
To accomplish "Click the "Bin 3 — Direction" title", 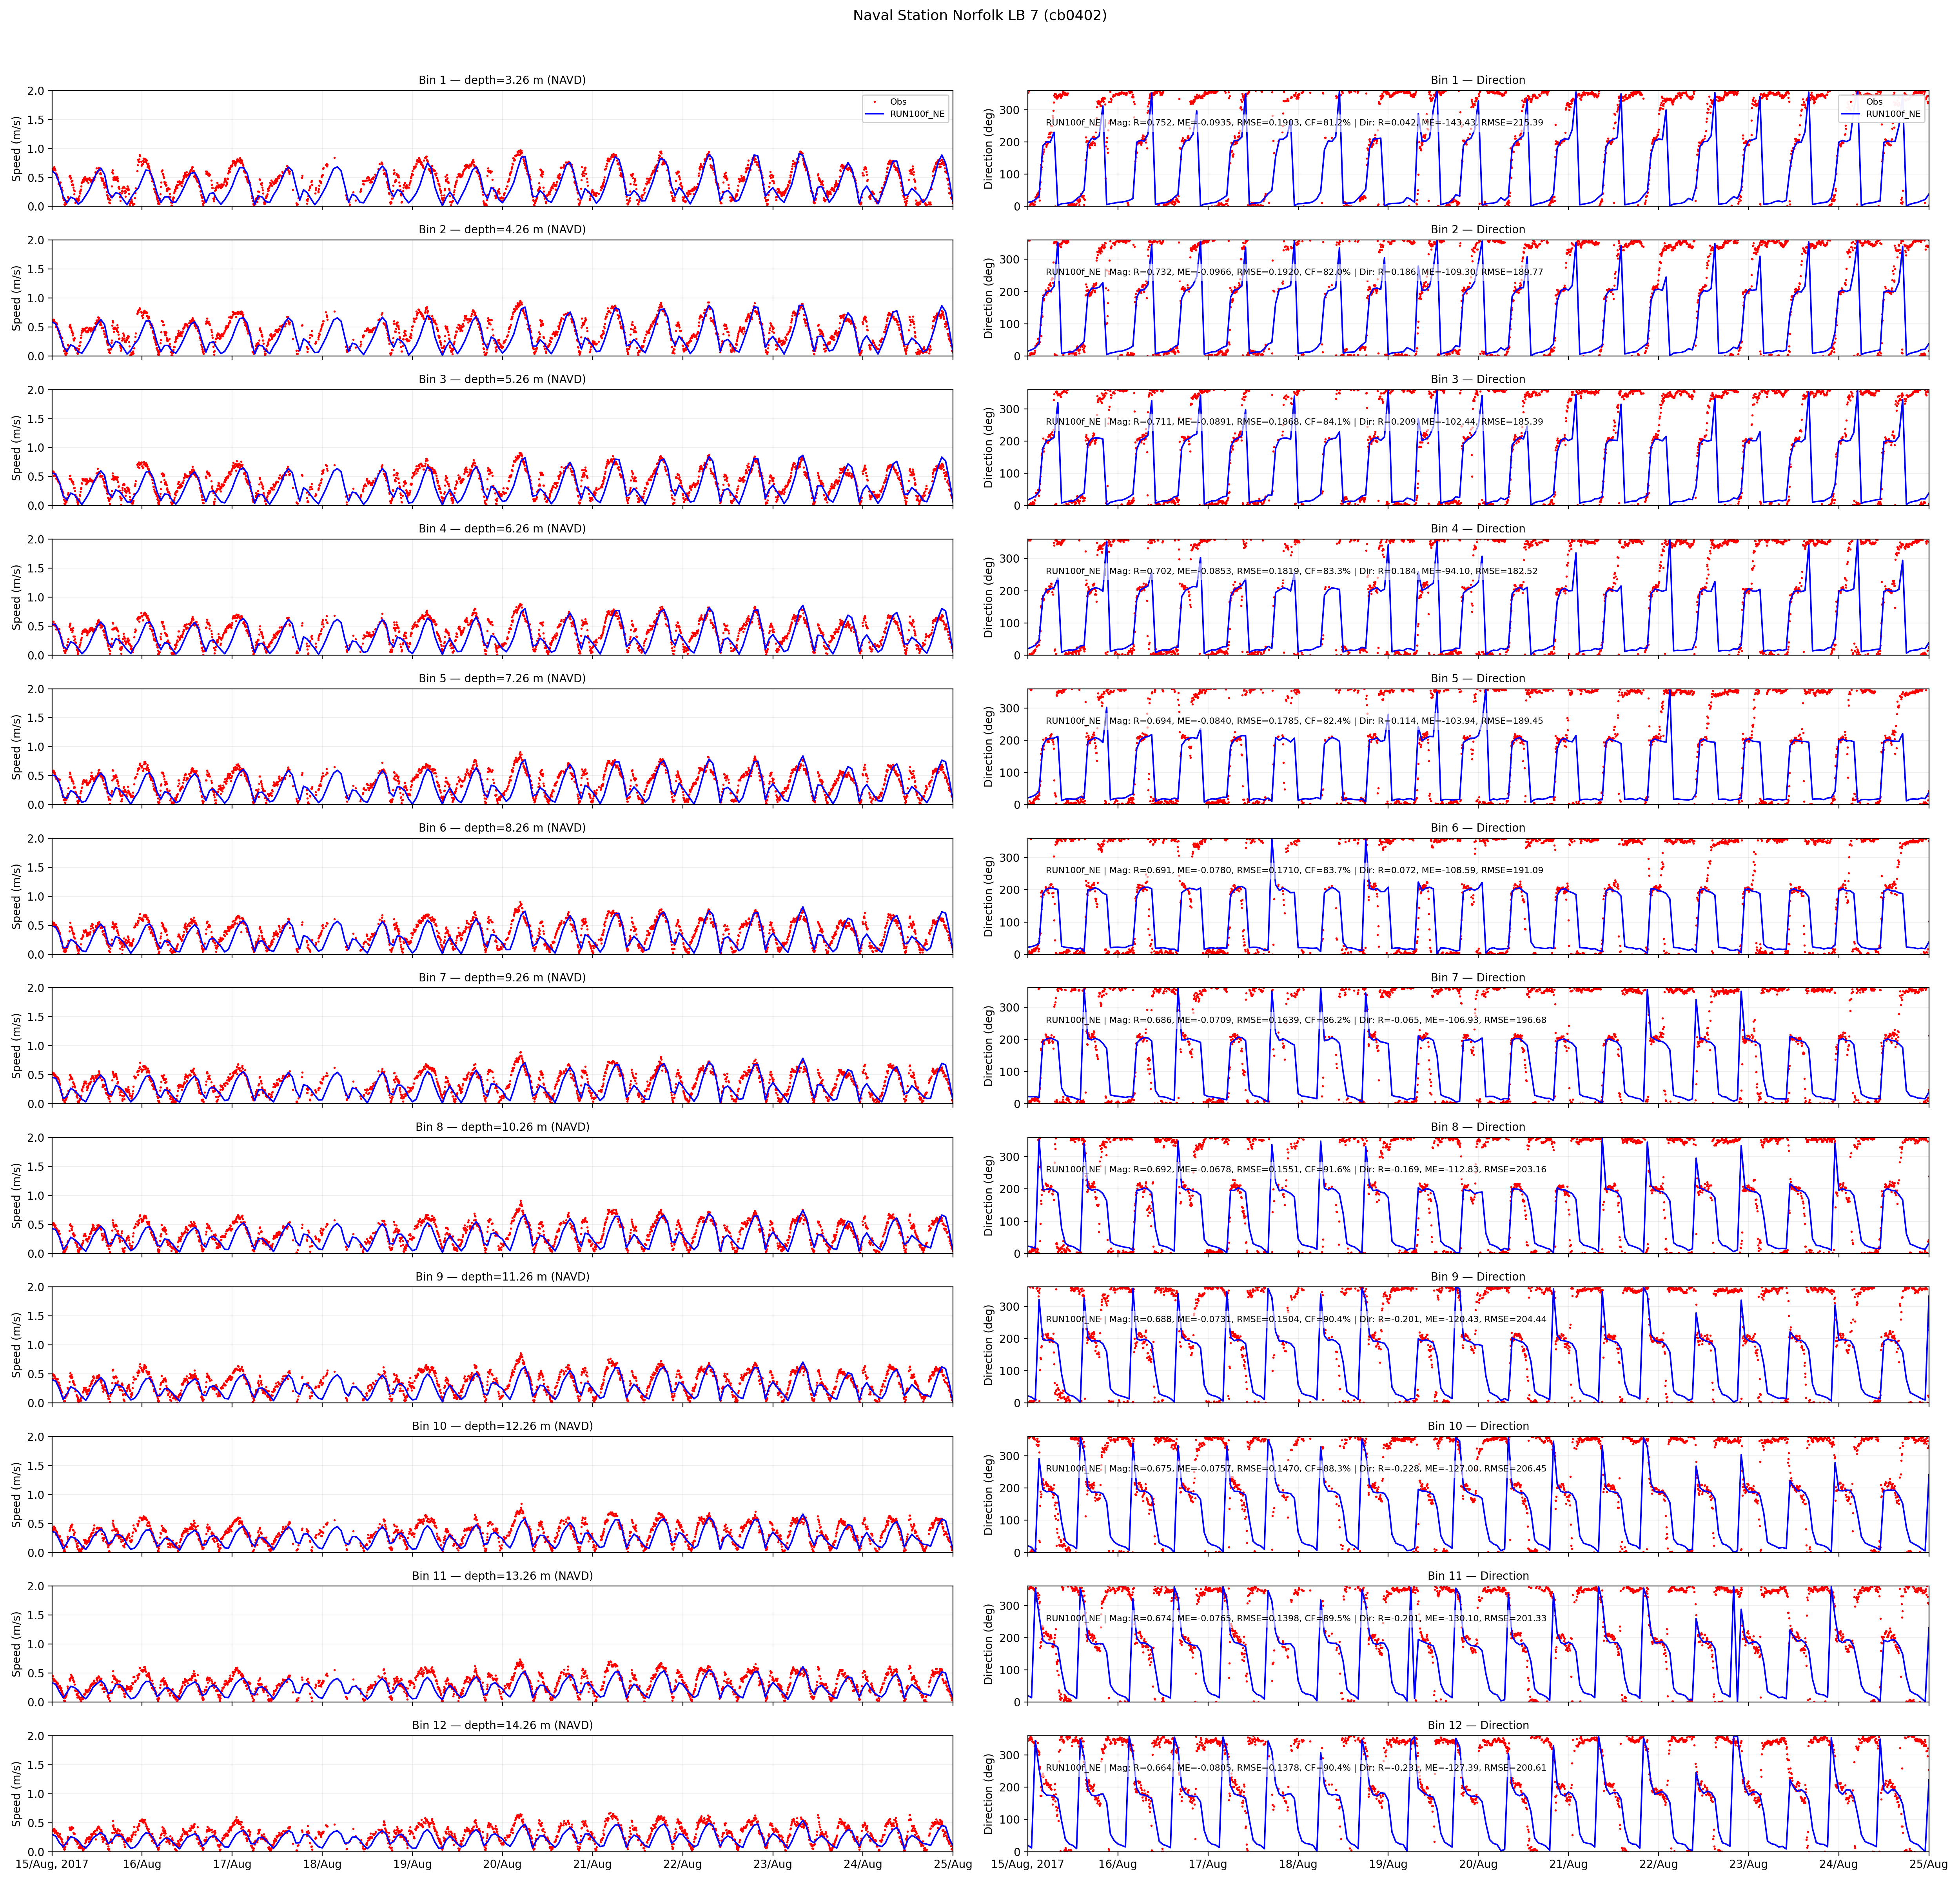I will point(1478,380).
